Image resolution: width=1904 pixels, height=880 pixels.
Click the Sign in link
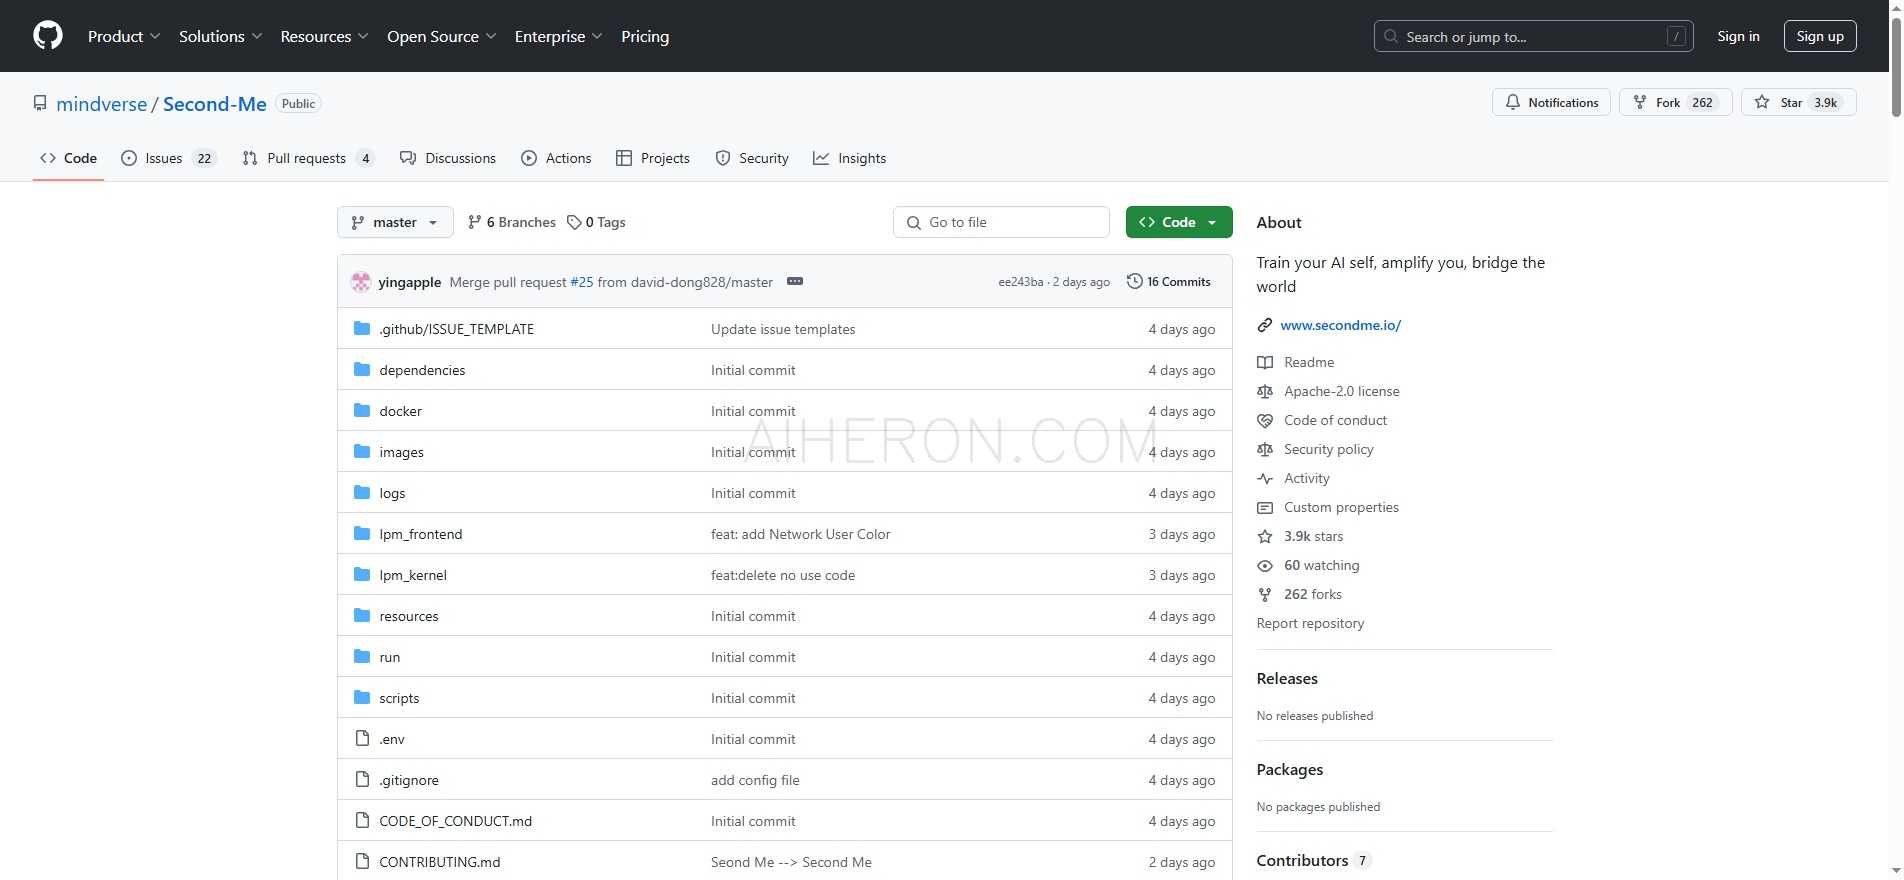pyautogui.click(x=1738, y=36)
